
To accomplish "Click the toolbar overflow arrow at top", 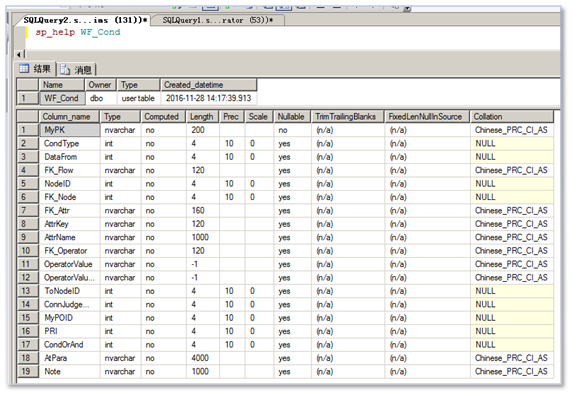I will pos(407,8).
